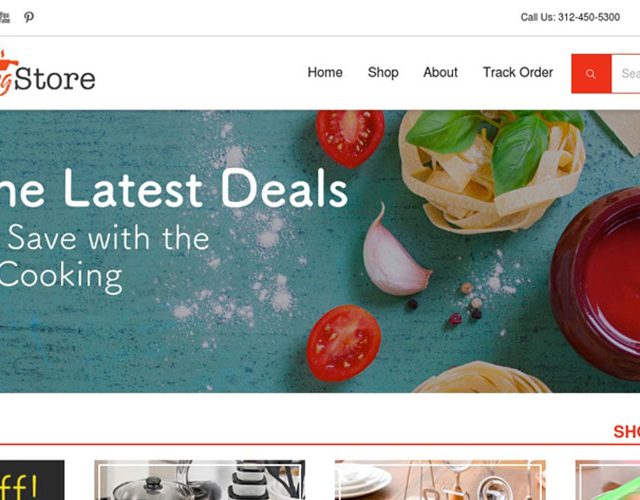Open the cookware pots category thumbnail
This screenshot has height=500, width=640.
pyautogui.click(x=200, y=480)
